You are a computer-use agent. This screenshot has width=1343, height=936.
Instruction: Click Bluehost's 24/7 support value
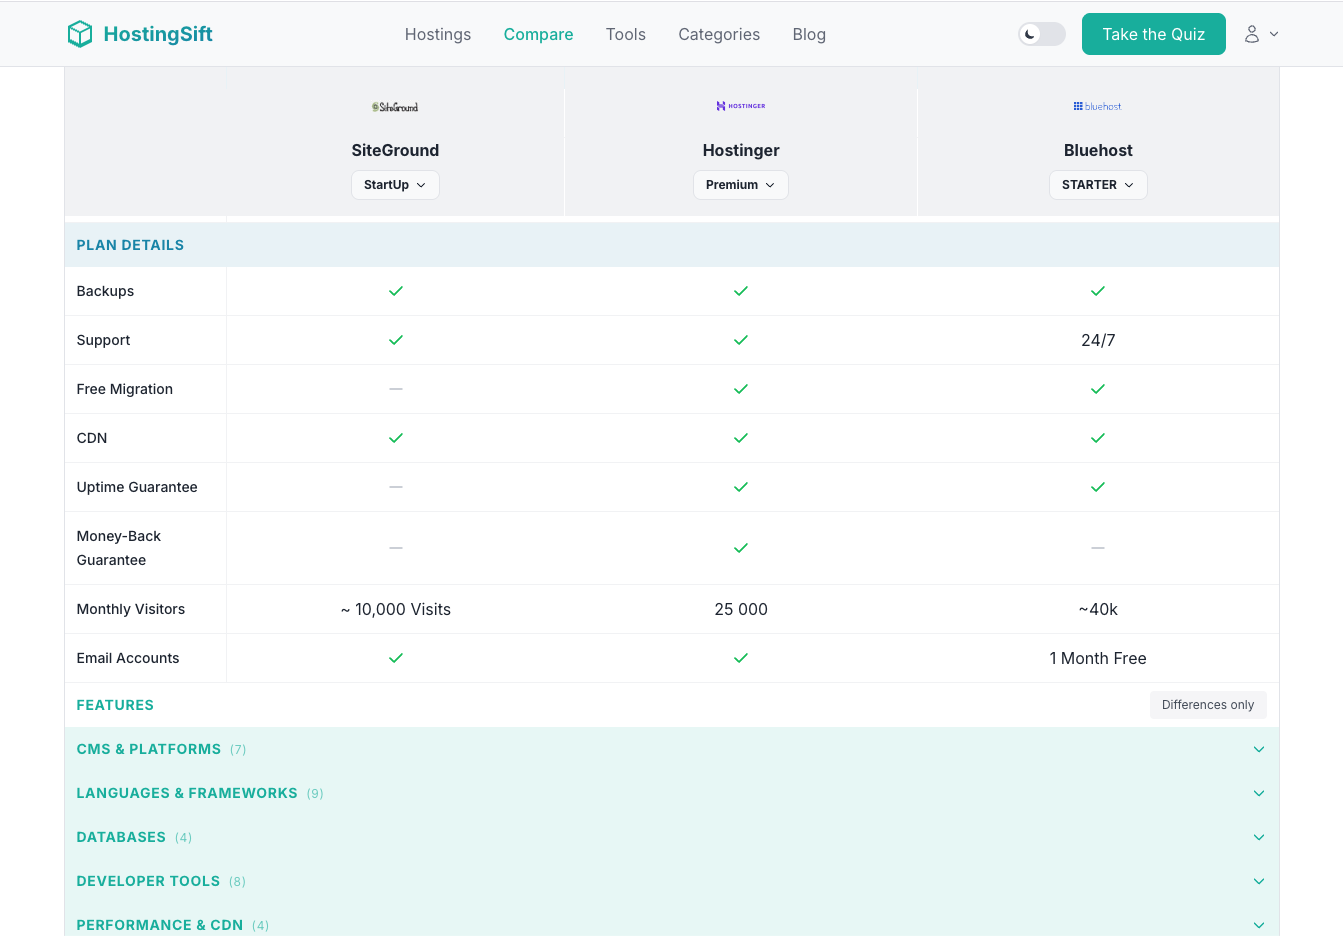pyautogui.click(x=1098, y=340)
